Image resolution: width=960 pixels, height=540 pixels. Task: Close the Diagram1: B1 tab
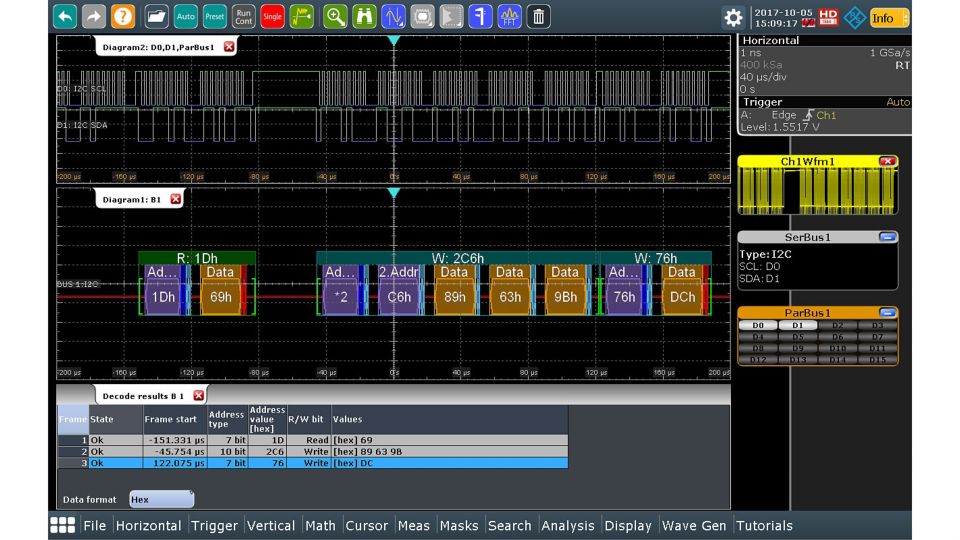(176, 199)
